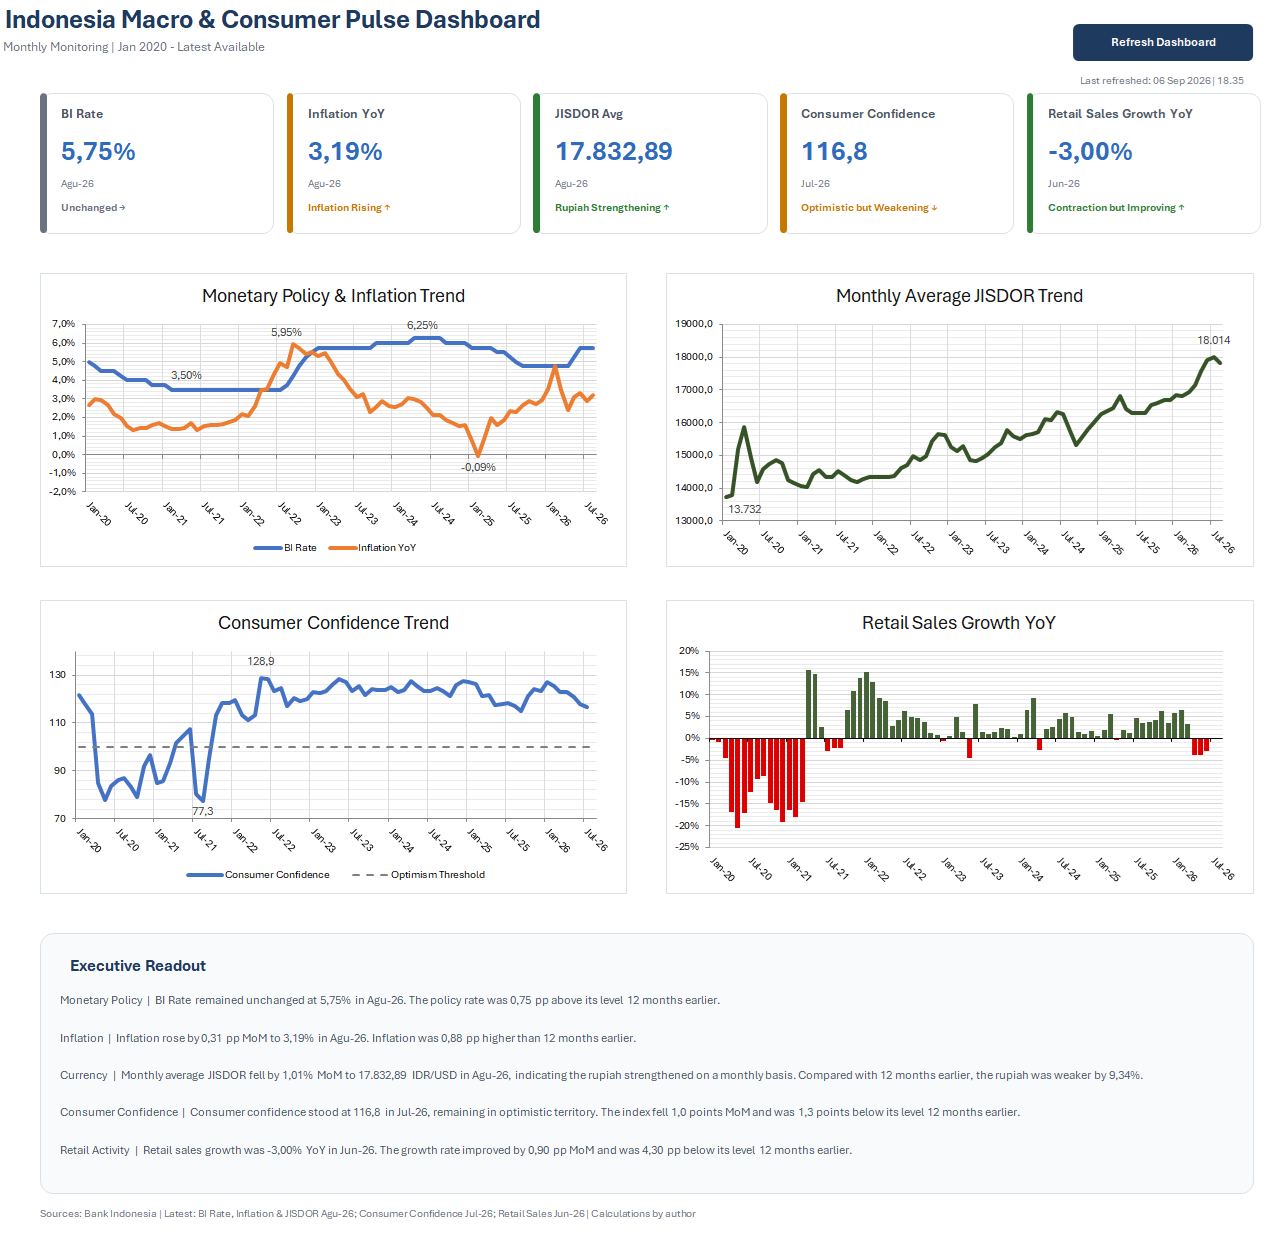Click the Consumer Confidence readout sentence
Viewport: 1281px width, 1236px height.
pos(540,1112)
